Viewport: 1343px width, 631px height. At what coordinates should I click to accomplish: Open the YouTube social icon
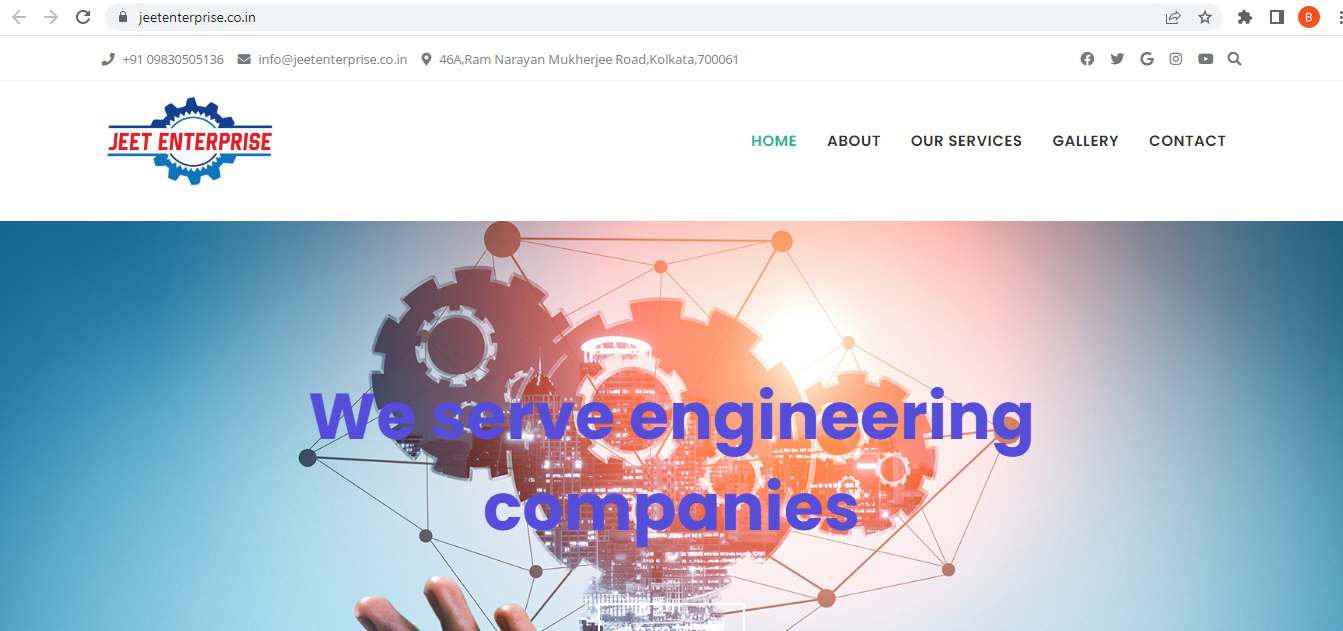coord(1205,59)
